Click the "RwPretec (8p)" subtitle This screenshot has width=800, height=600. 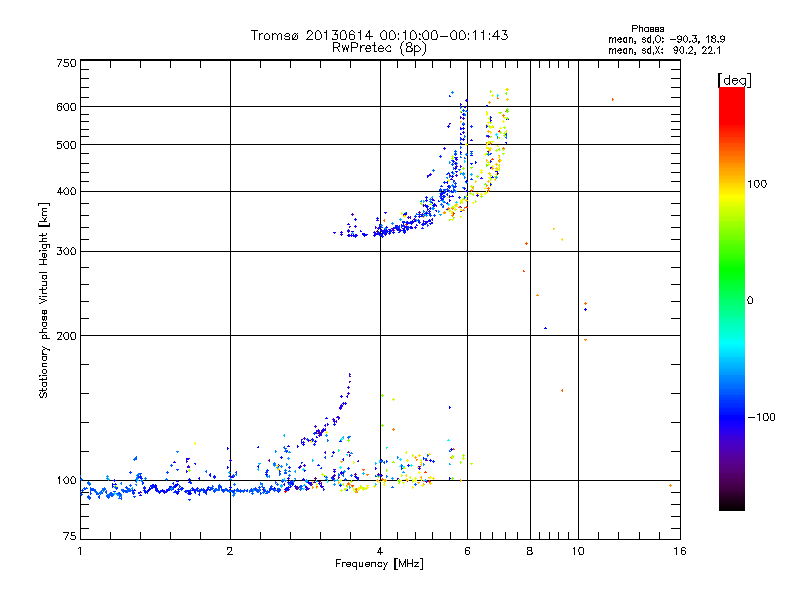(x=379, y=48)
